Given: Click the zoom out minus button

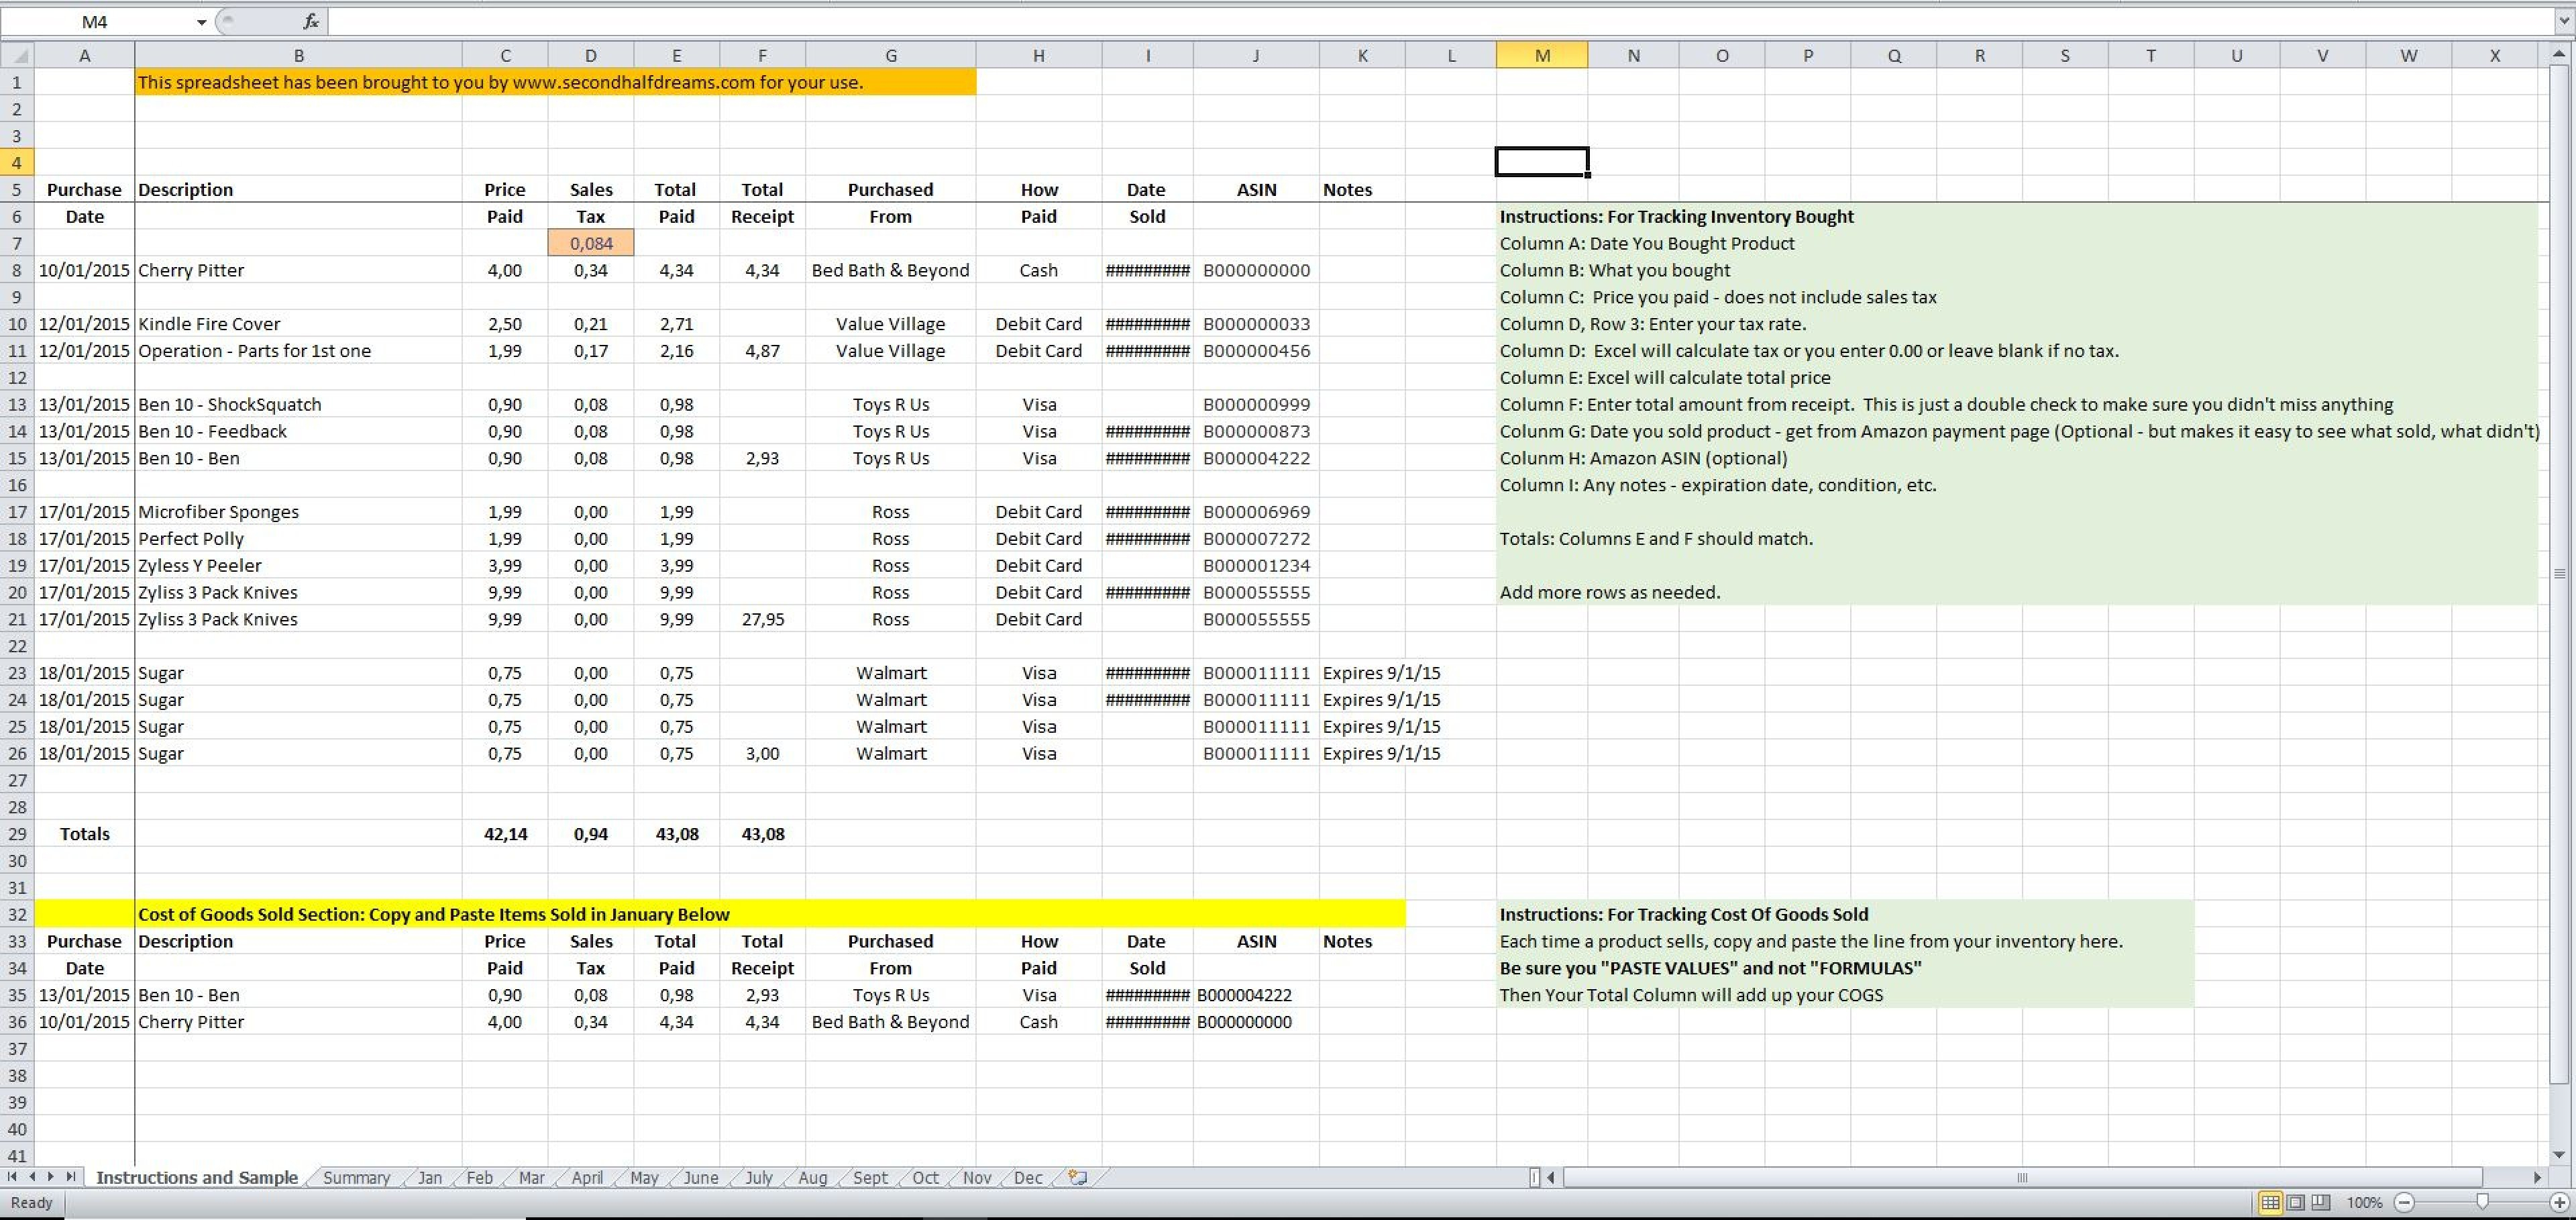Looking at the screenshot, I should (x=2405, y=1202).
